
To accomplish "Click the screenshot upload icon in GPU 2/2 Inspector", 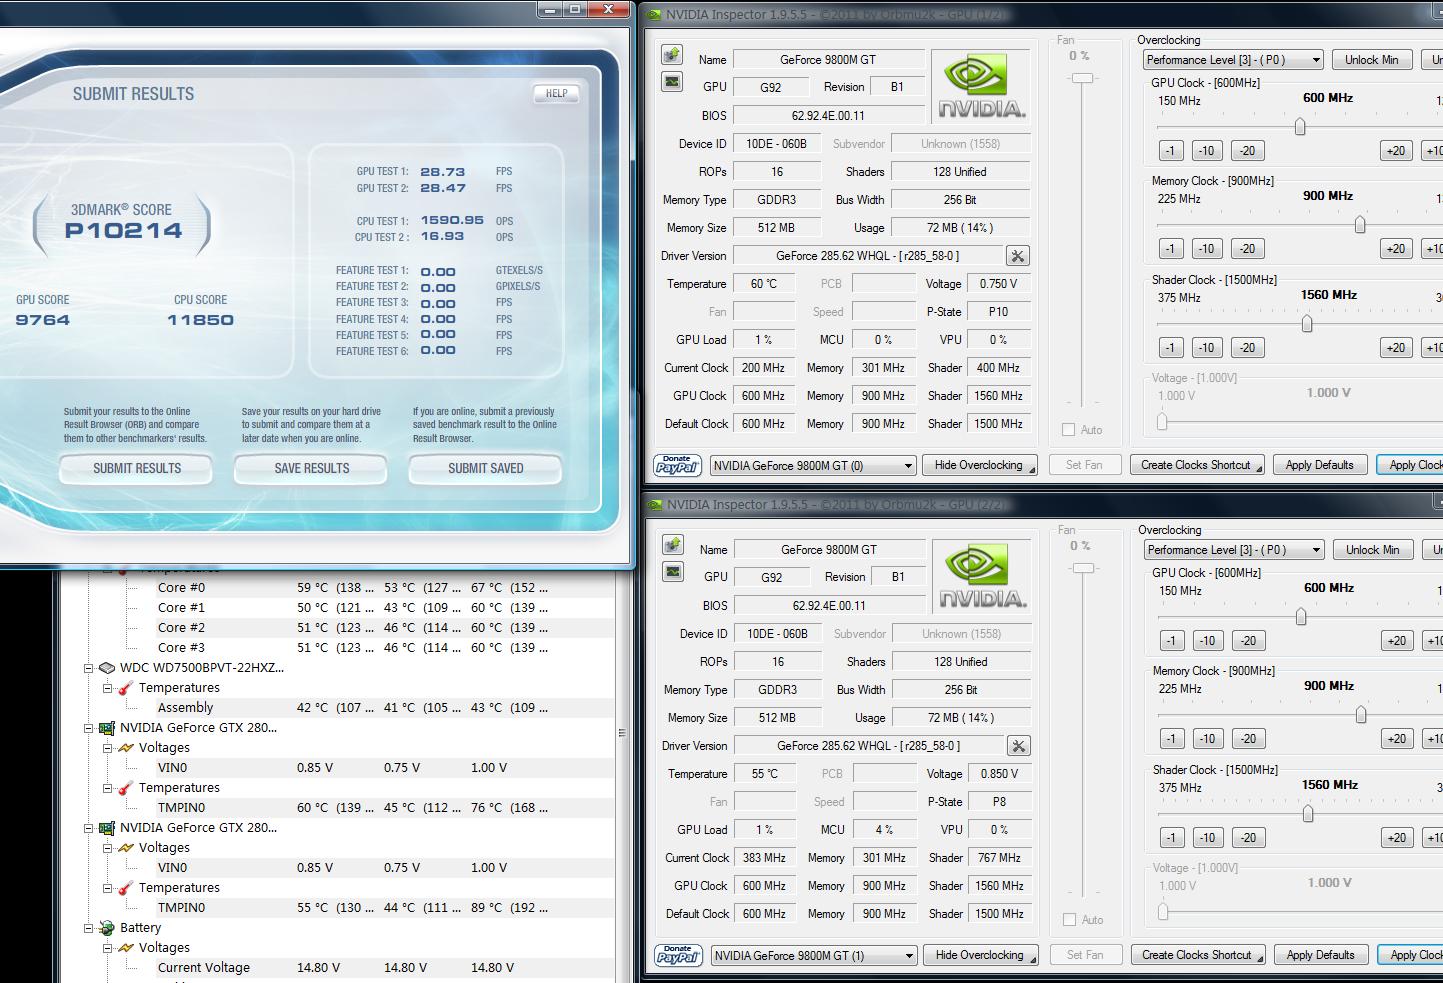I will 673,545.
